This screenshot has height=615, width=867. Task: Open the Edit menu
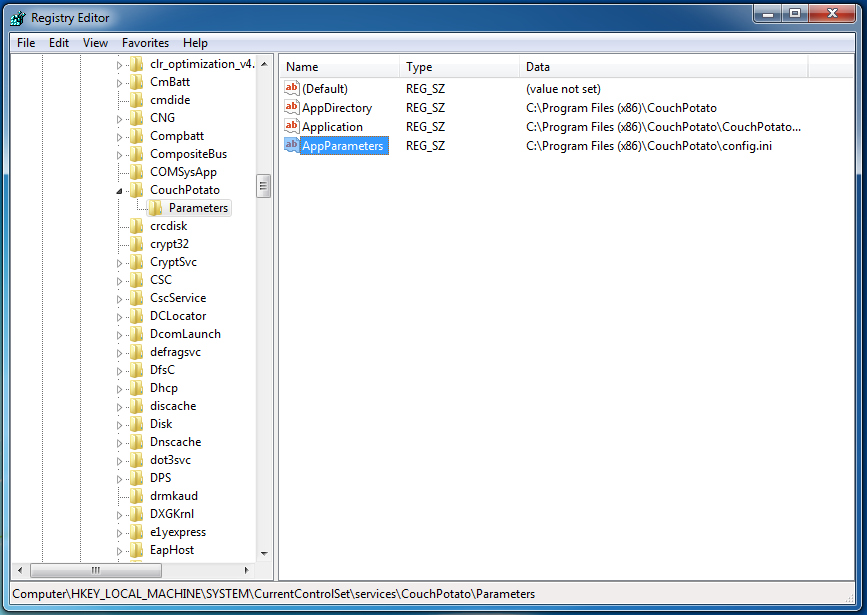[59, 43]
